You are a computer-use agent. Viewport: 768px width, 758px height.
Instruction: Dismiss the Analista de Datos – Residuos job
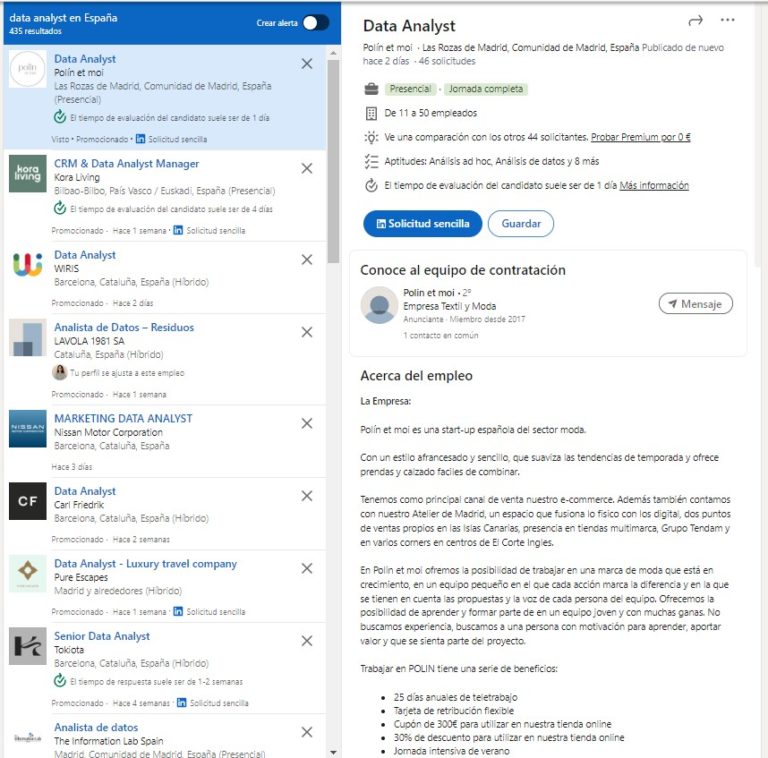click(307, 332)
